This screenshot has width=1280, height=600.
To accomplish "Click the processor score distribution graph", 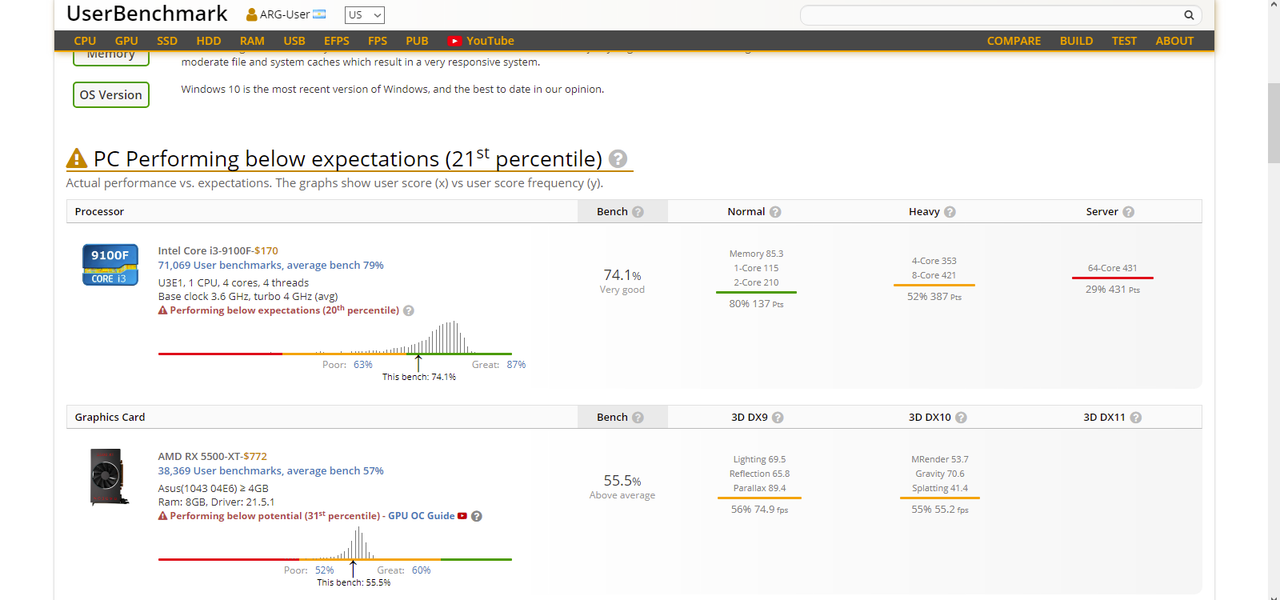I will (x=335, y=338).
